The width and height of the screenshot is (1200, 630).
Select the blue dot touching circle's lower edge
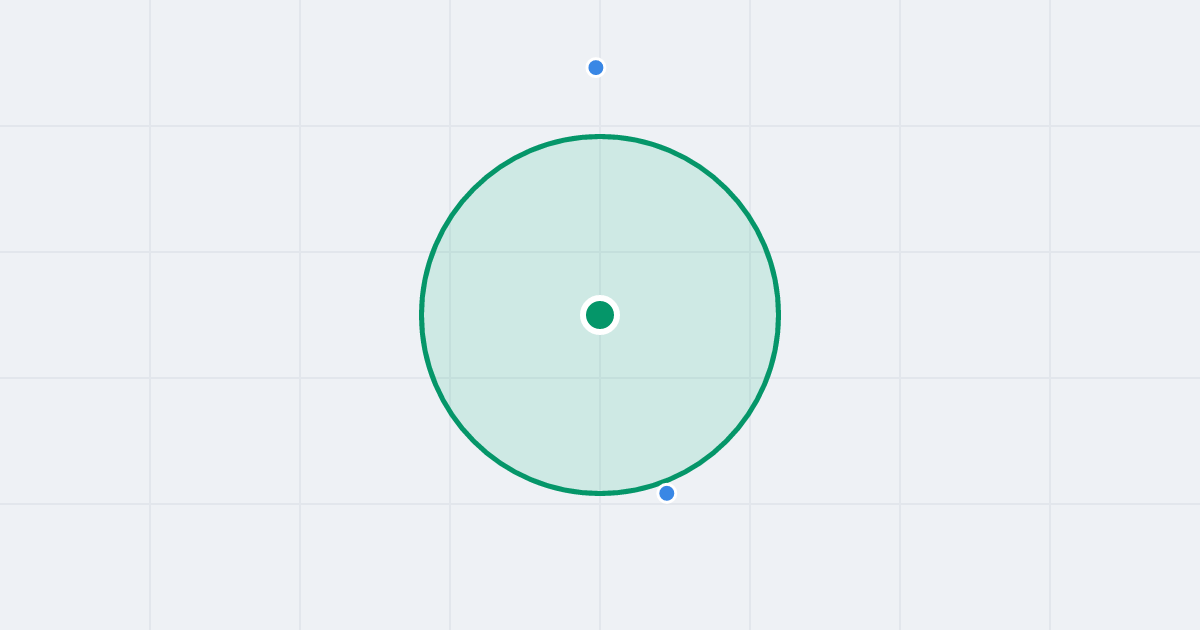[x=667, y=493]
